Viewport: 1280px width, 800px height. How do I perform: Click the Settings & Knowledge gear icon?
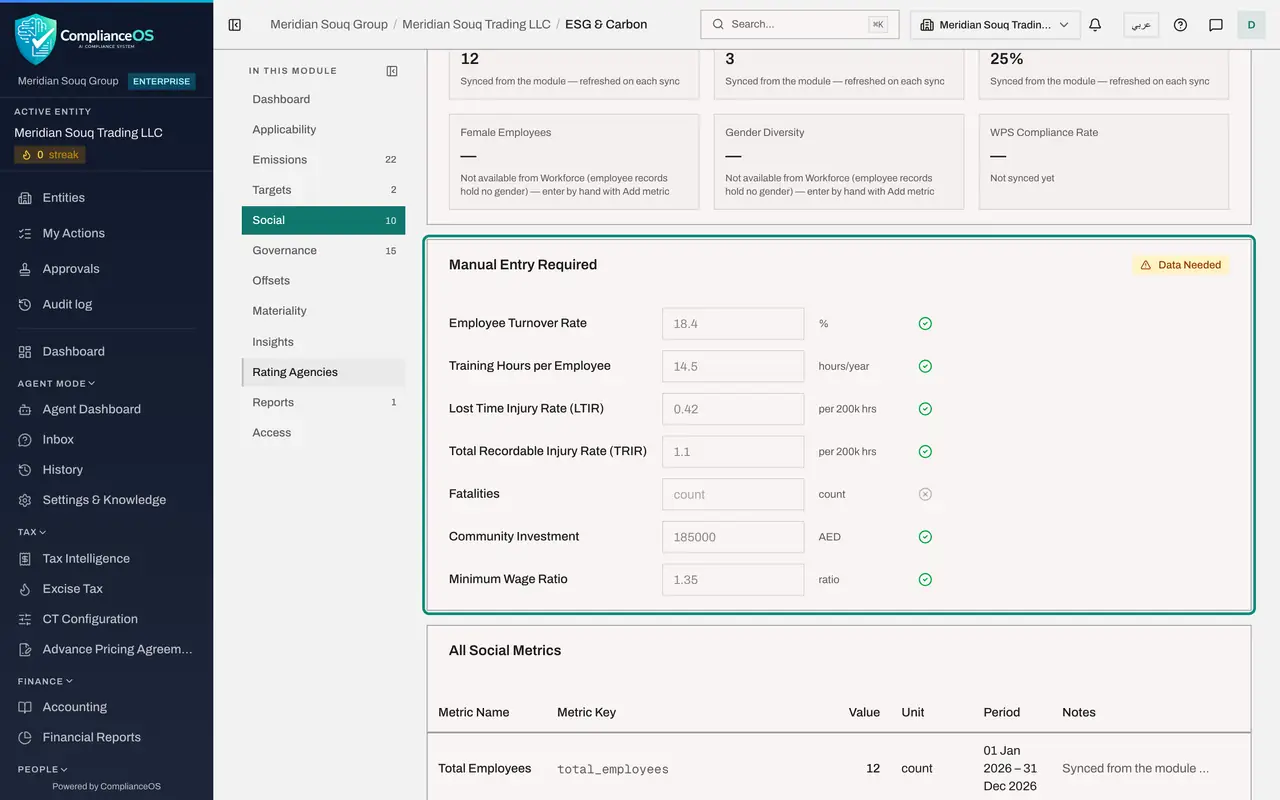25,500
